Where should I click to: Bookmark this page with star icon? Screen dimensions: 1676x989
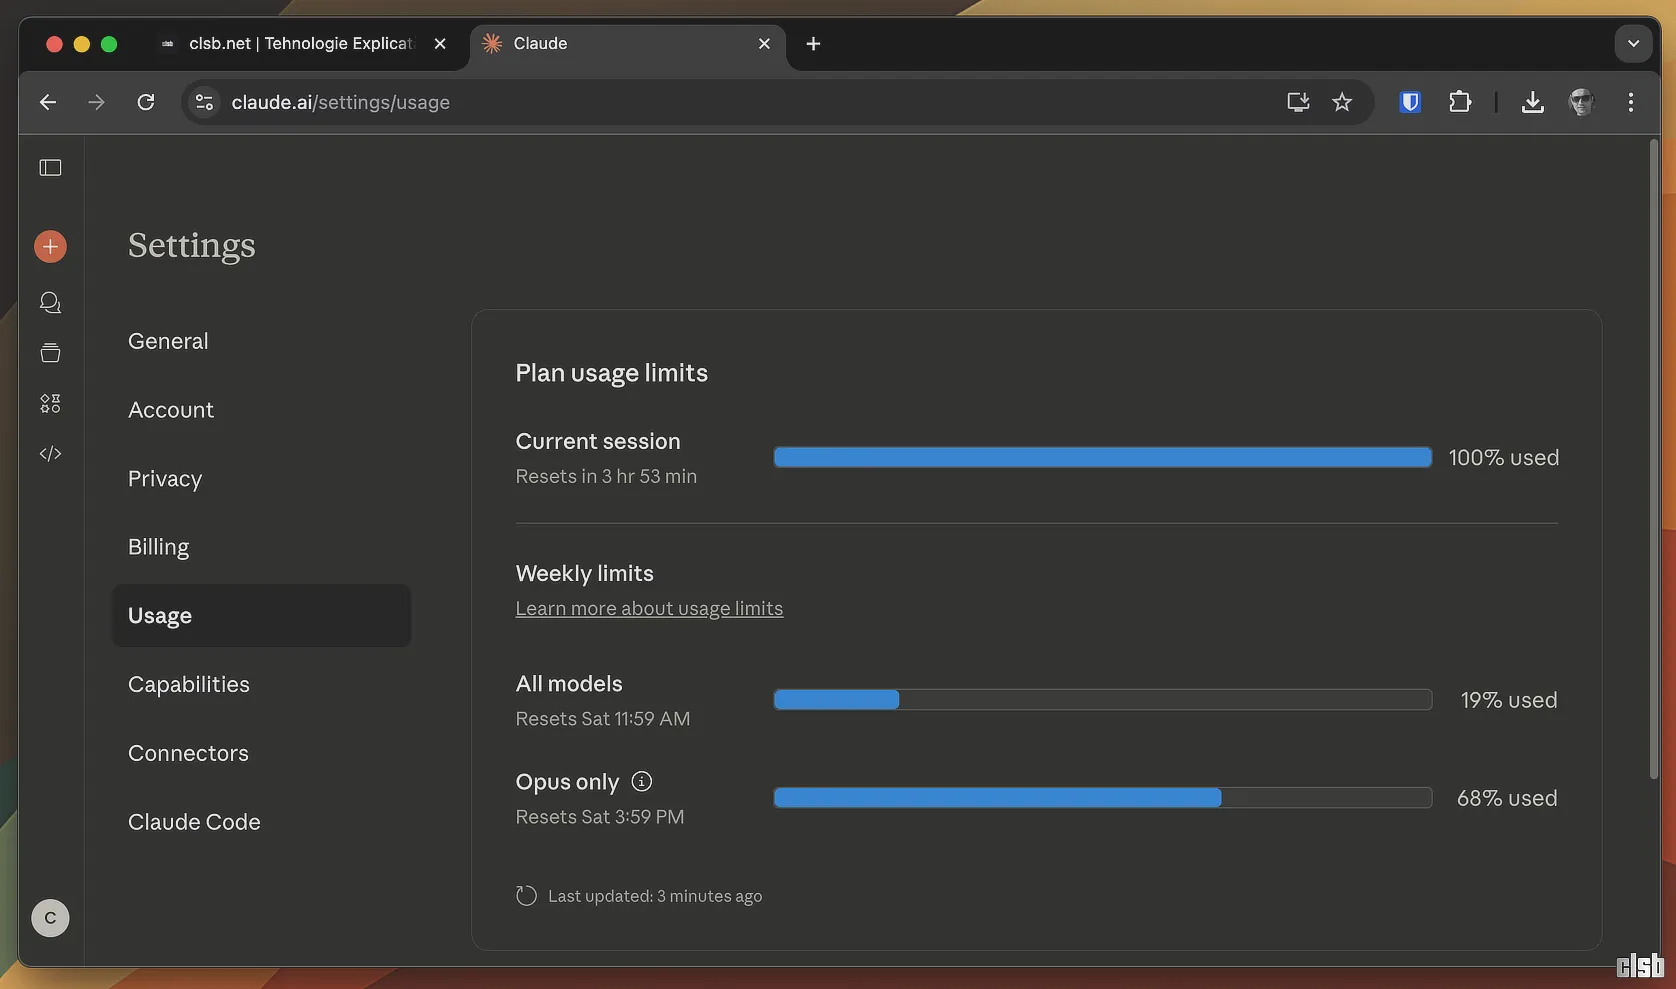pos(1342,102)
